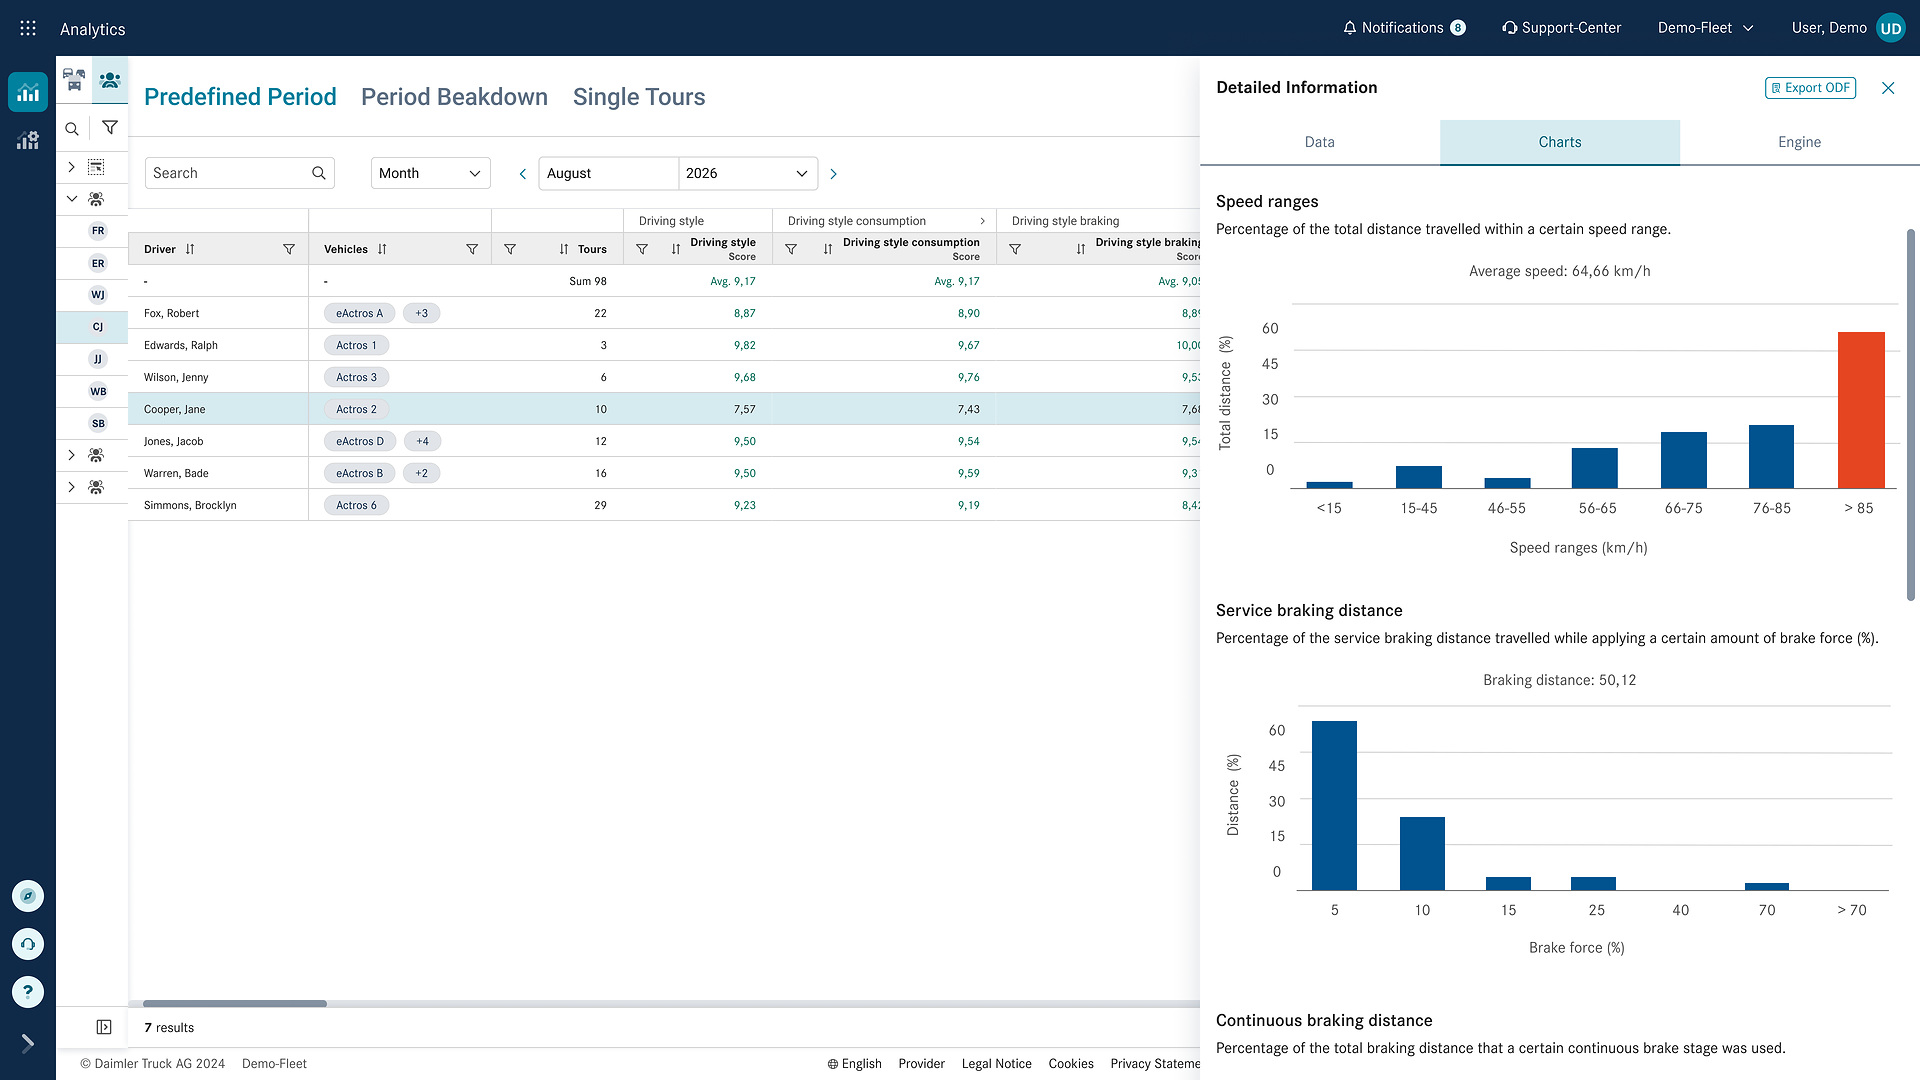This screenshot has width=1920, height=1080.
Task: Sort the Driving style braking column
Action: pyautogui.click(x=1081, y=249)
